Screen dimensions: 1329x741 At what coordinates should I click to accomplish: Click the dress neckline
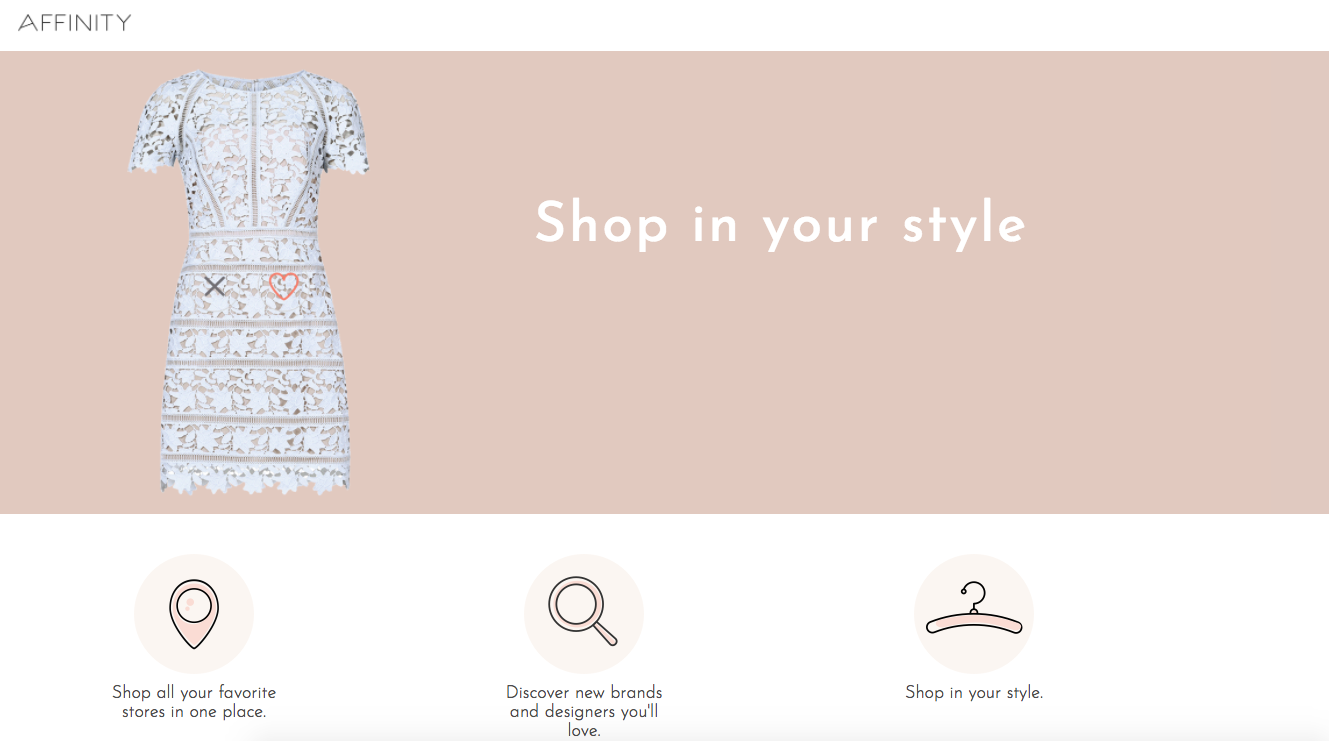(x=250, y=80)
